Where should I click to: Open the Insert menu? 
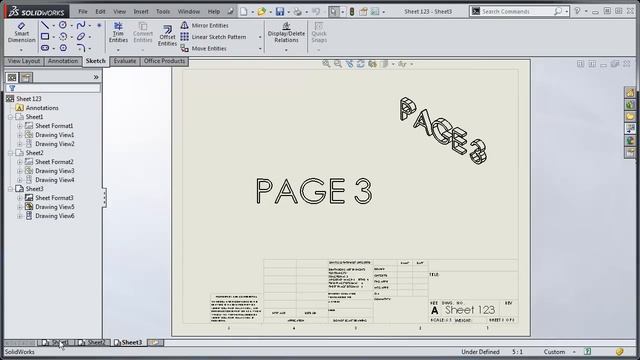141,11
